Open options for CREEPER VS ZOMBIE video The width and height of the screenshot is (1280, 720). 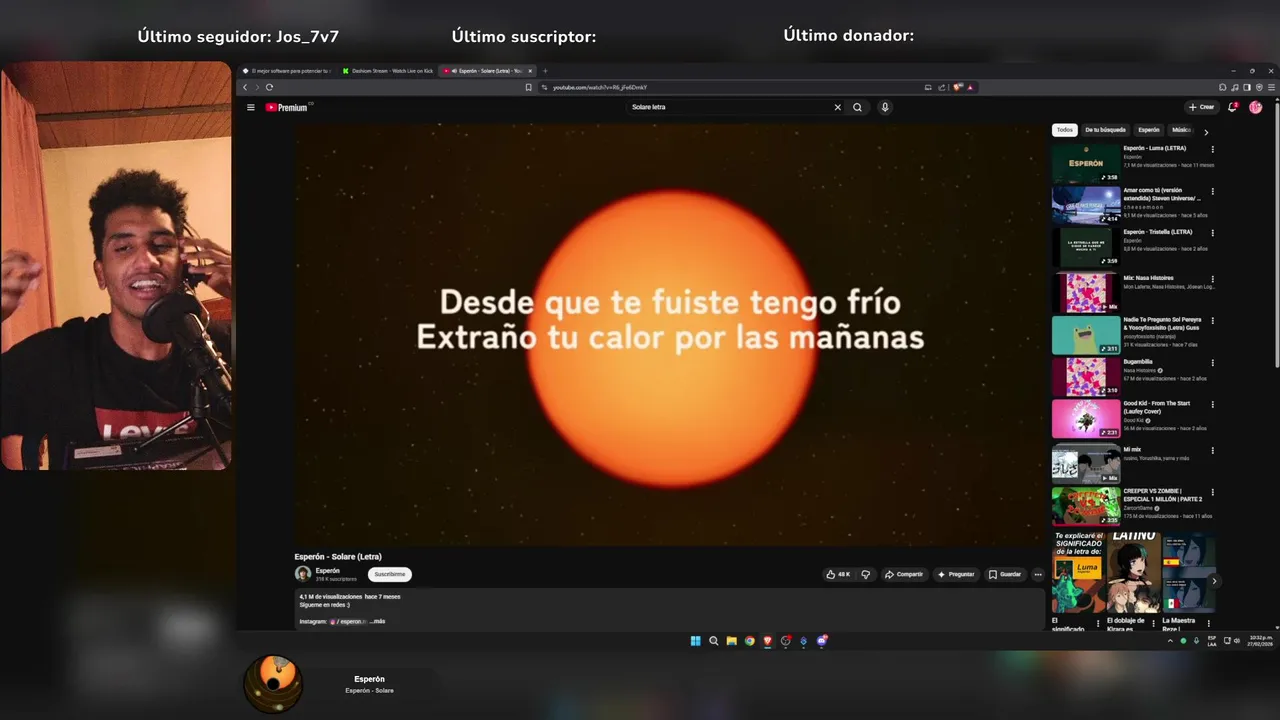[x=1213, y=492]
